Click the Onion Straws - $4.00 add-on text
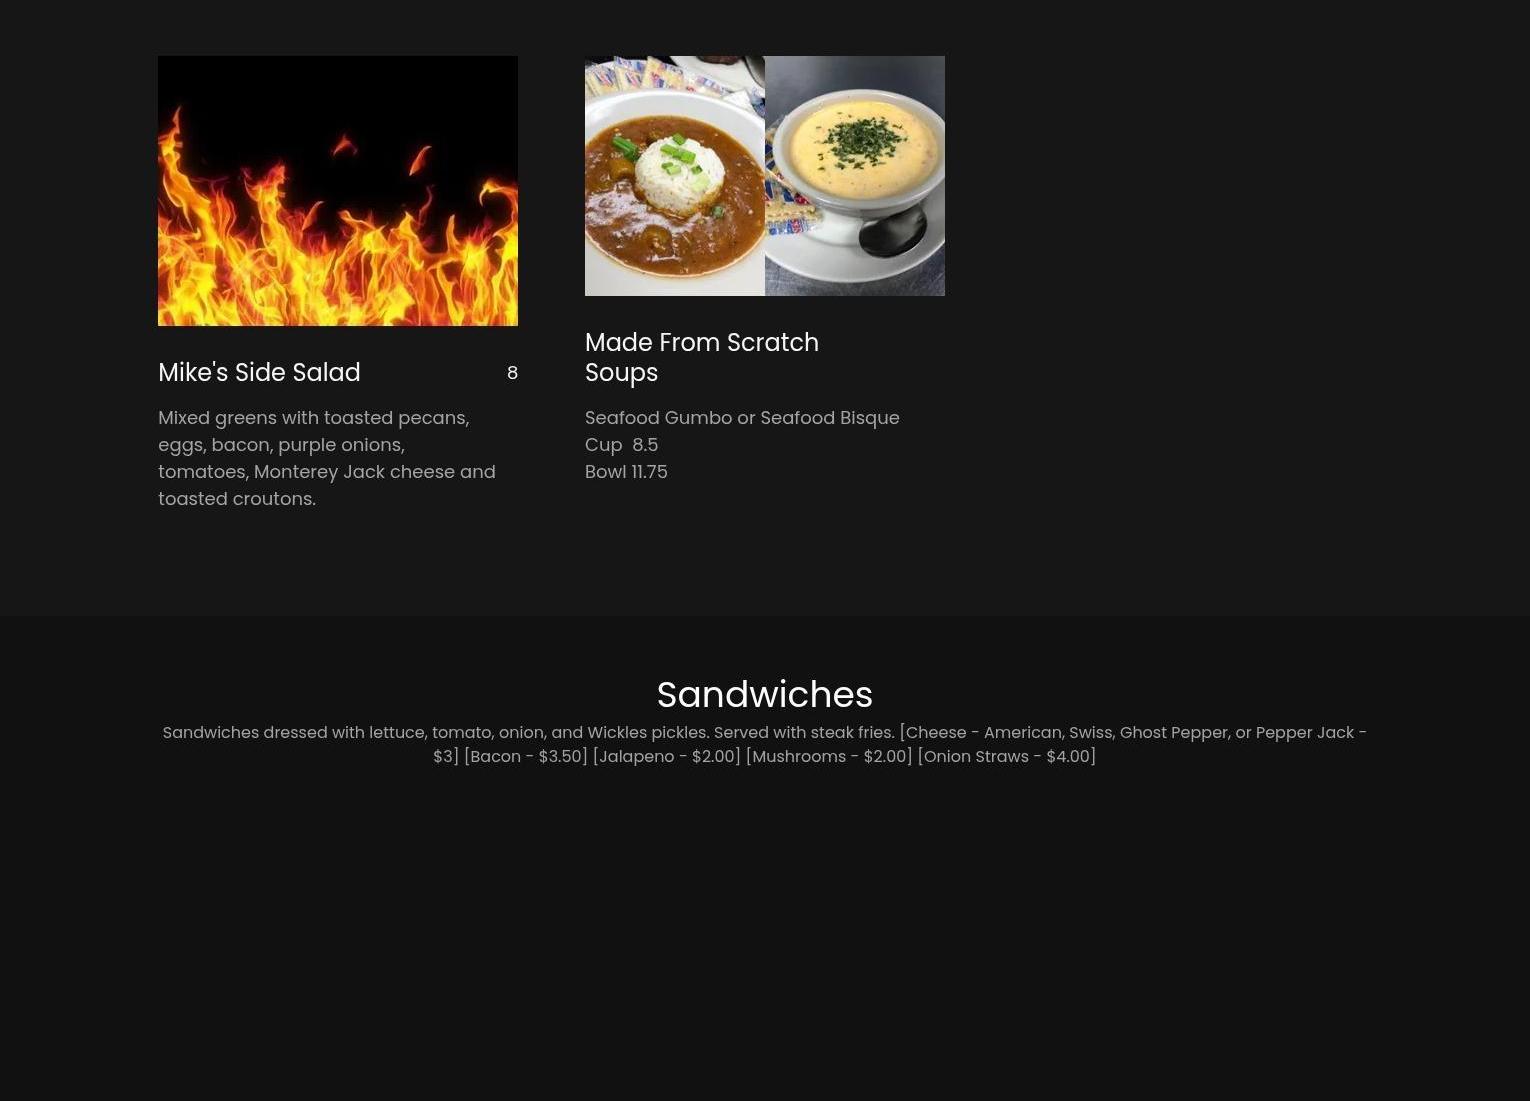1530x1101 pixels. pos(1007,757)
